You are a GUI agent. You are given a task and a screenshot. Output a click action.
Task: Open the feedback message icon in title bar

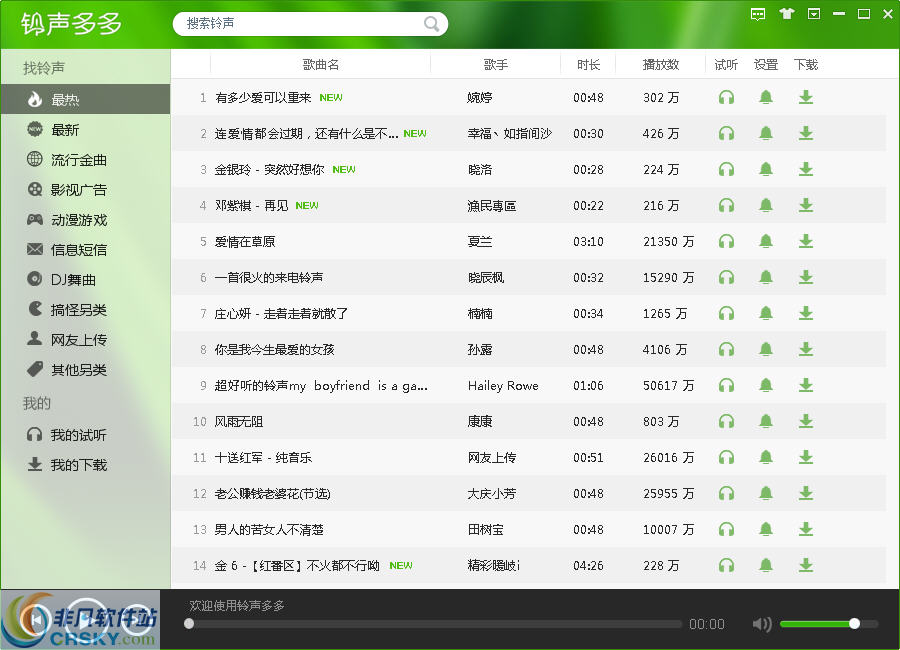click(x=758, y=14)
